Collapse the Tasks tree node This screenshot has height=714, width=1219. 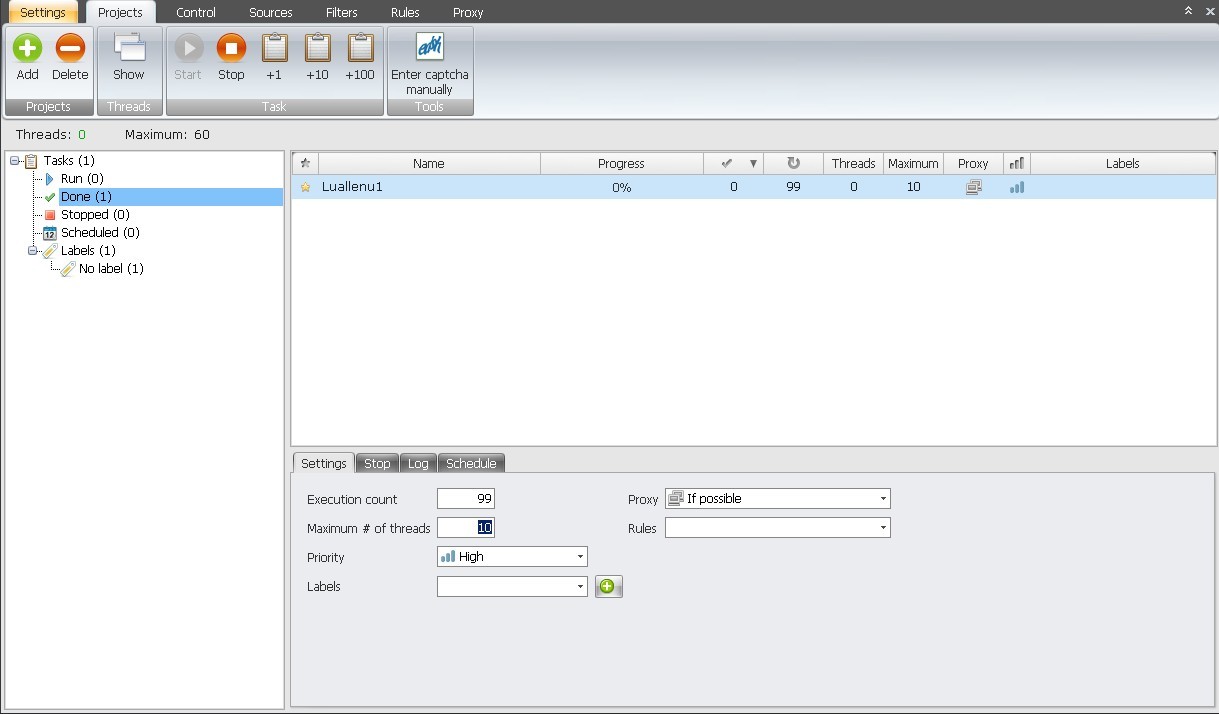[x=15, y=161]
